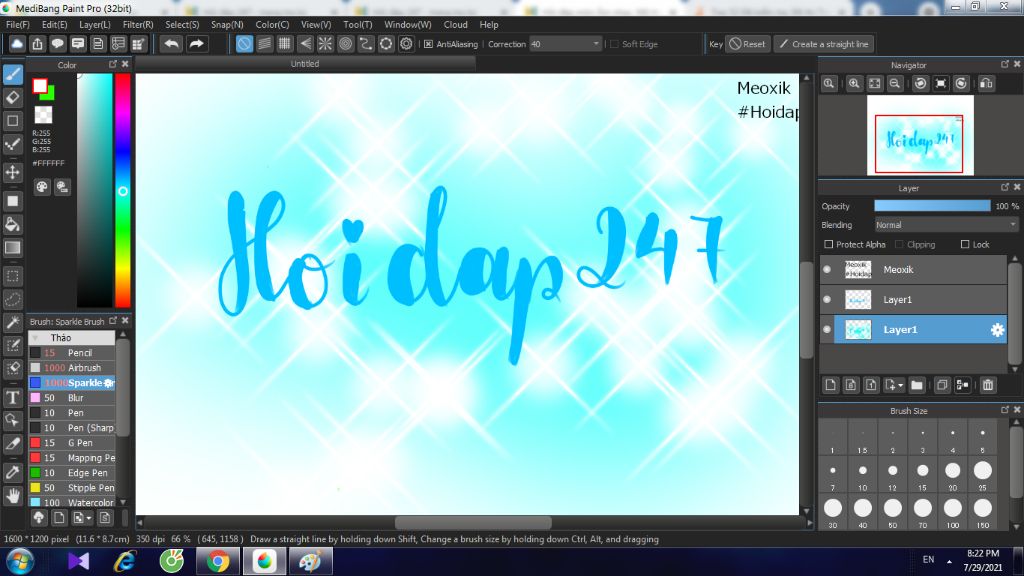1024x576 pixels.
Task: Select the Bucket fill tool
Action: [x=12, y=225]
